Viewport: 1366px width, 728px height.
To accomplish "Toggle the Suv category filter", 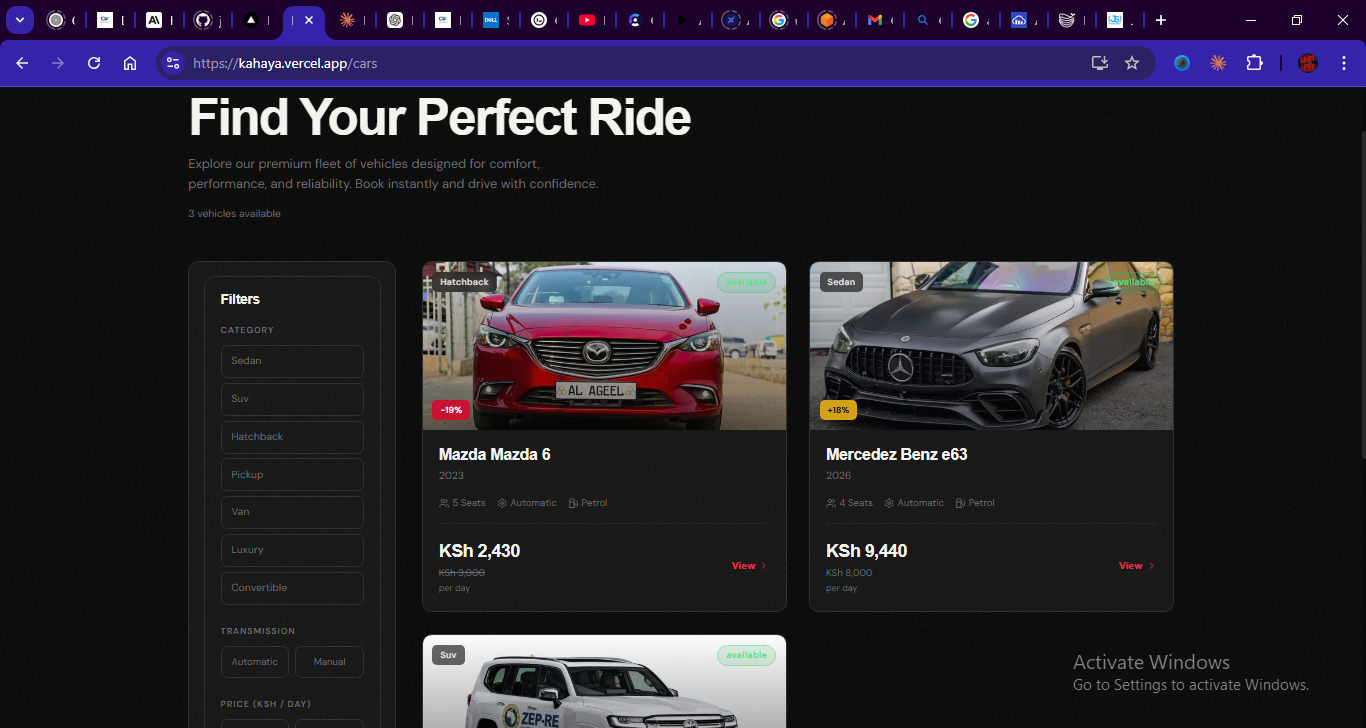I will [292, 399].
